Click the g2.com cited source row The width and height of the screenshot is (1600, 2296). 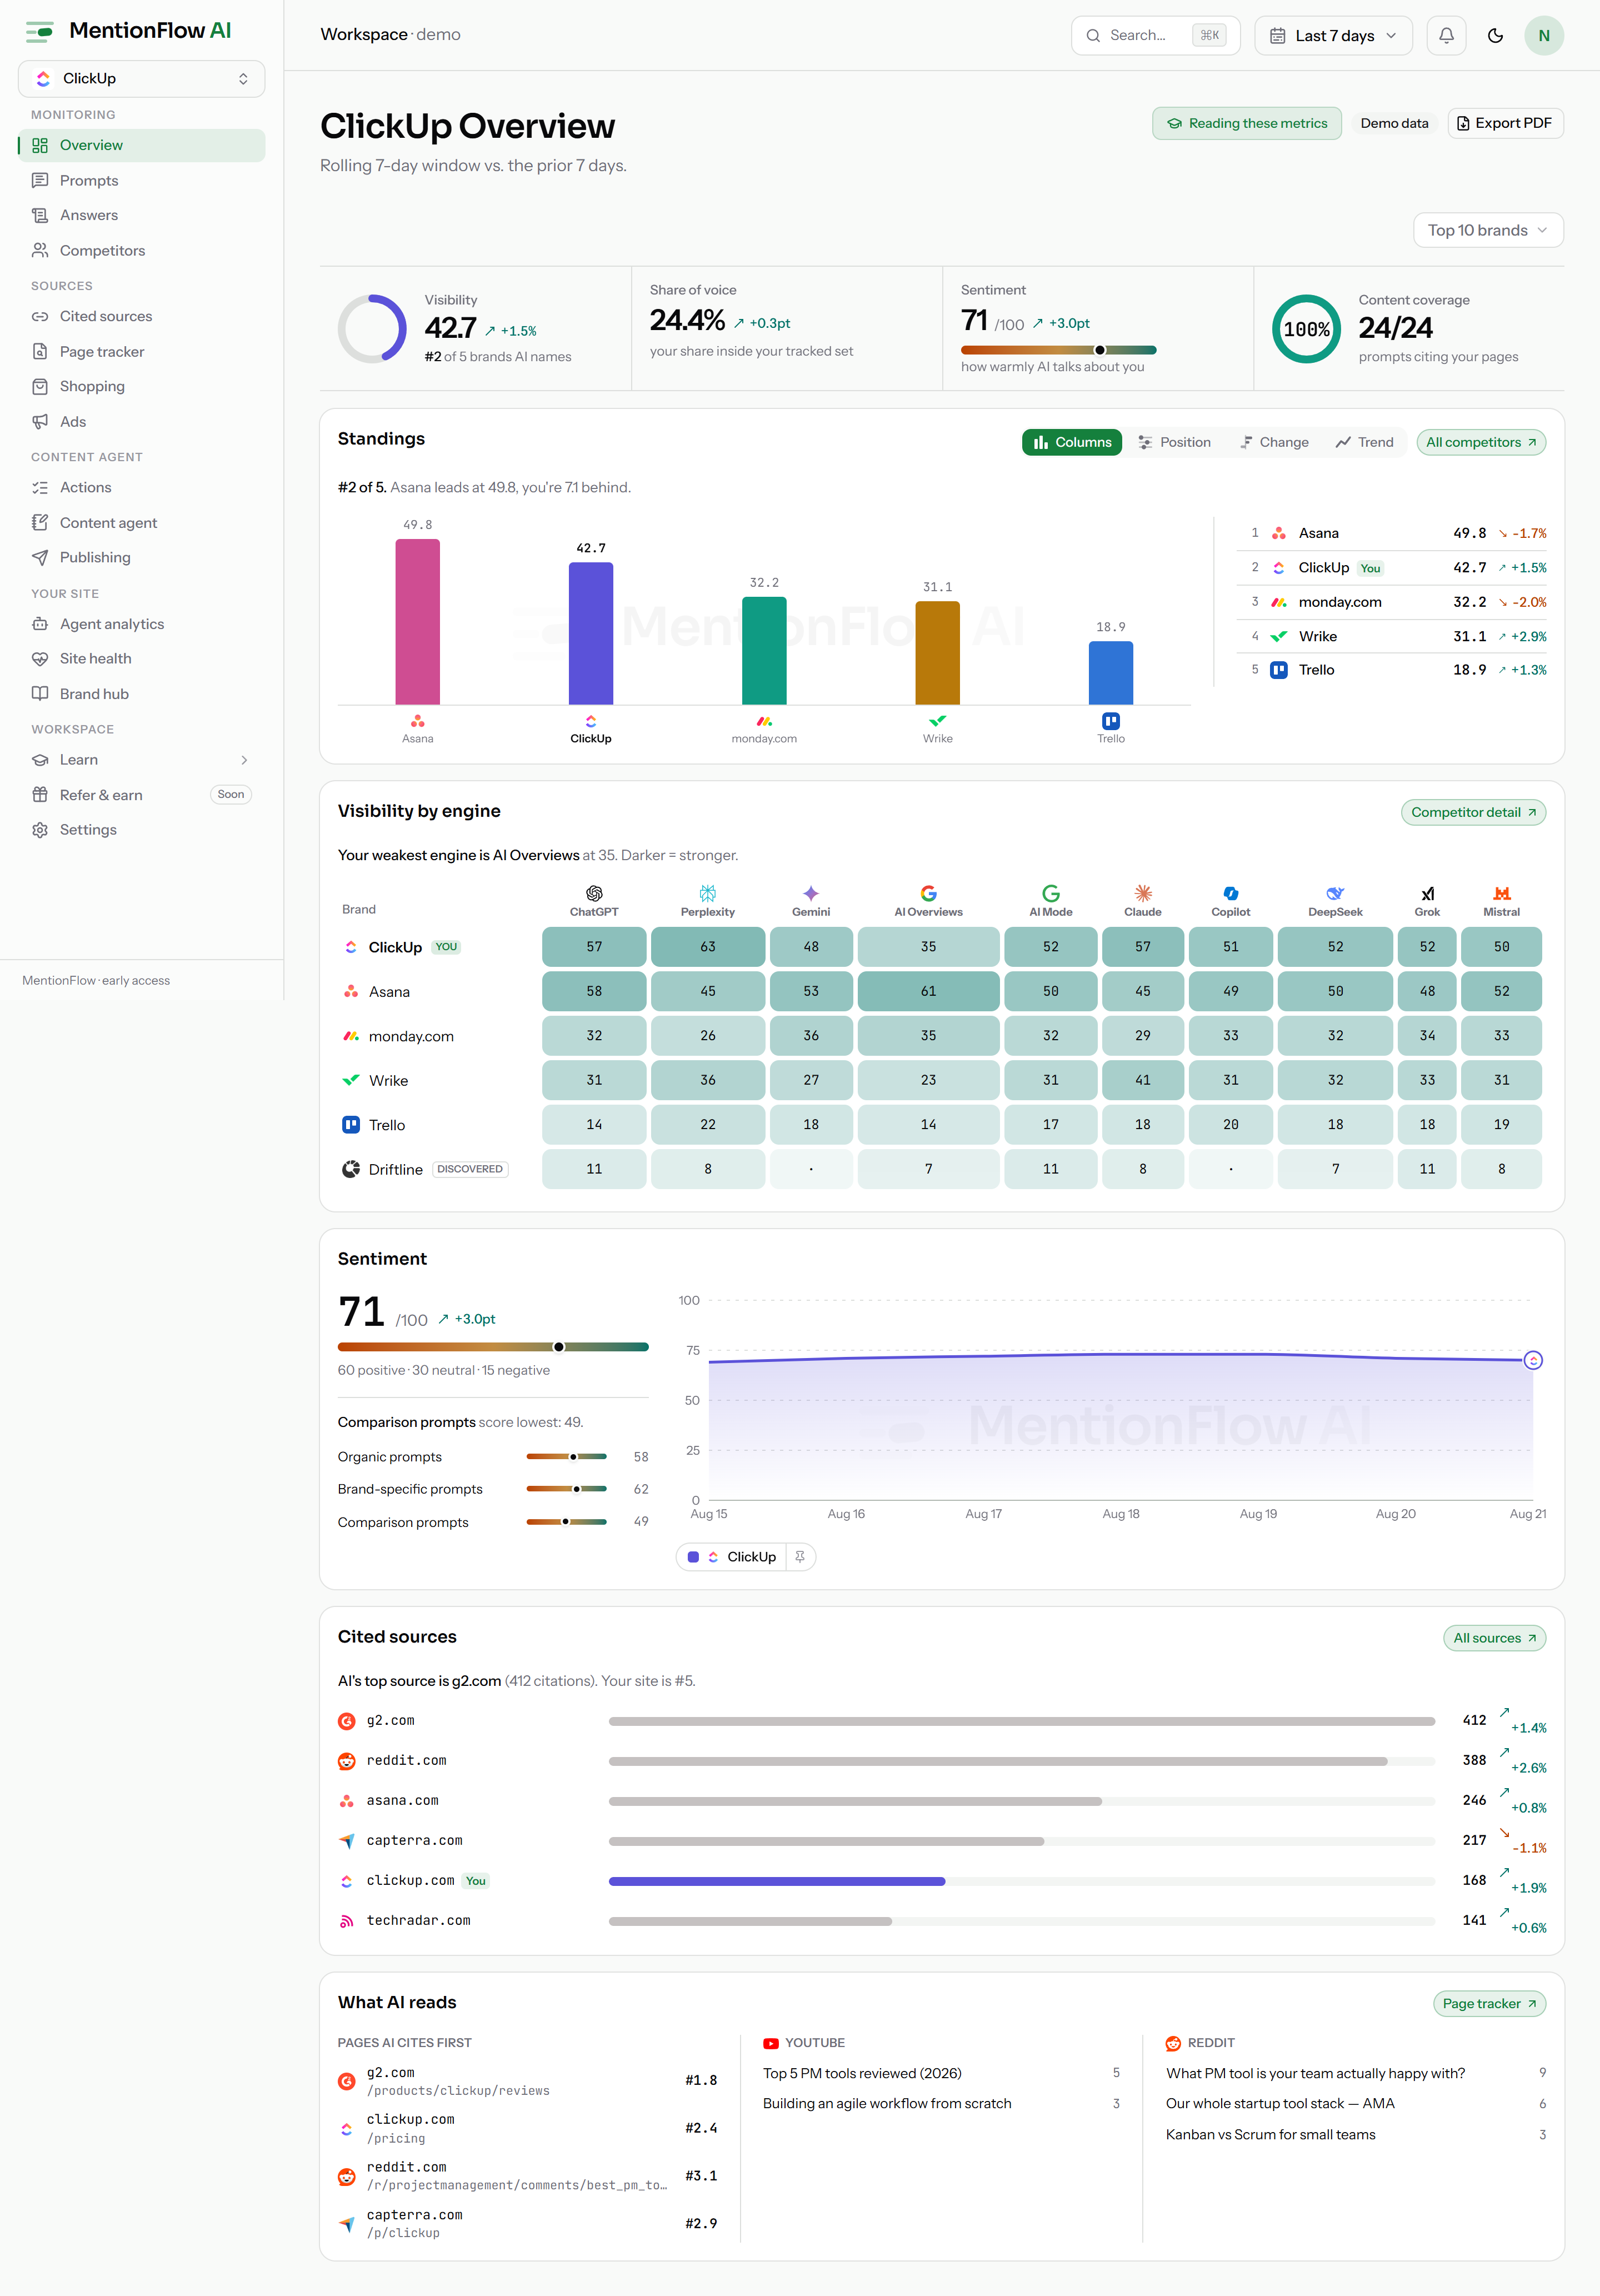[x=942, y=1721]
